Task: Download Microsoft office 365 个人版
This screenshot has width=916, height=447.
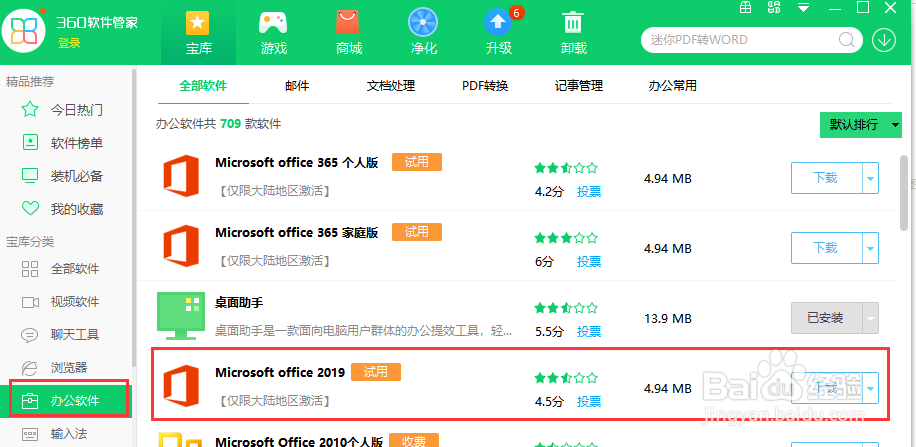Action: click(827, 178)
